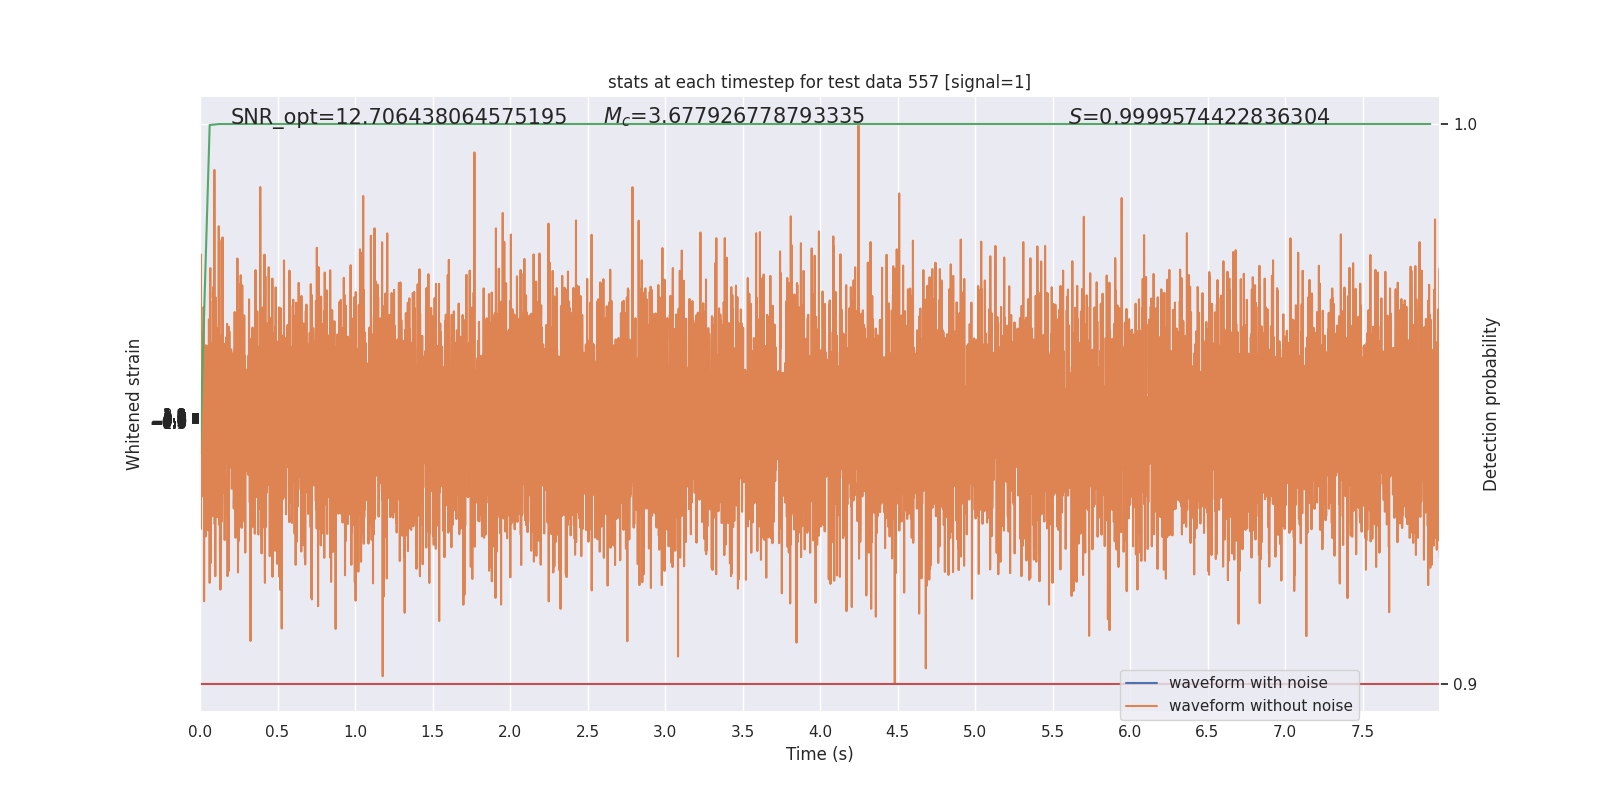
Task: Click the 'Detection probability' right axis label
Action: (x=1491, y=404)
